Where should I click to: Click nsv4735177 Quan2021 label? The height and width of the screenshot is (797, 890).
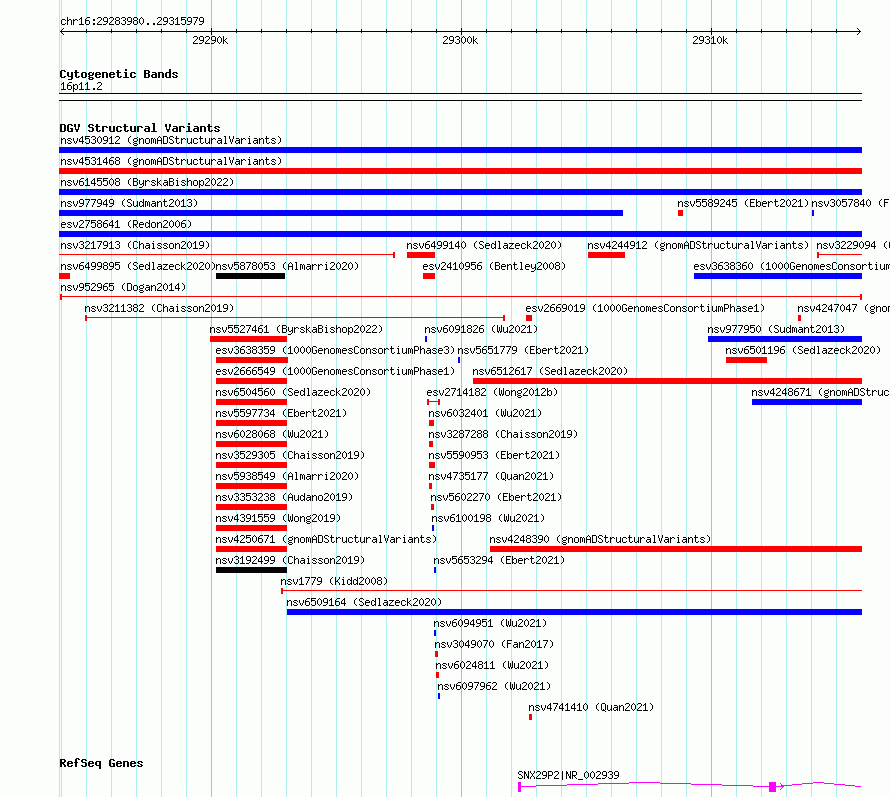pyautogui.click(x=491, y=476)
